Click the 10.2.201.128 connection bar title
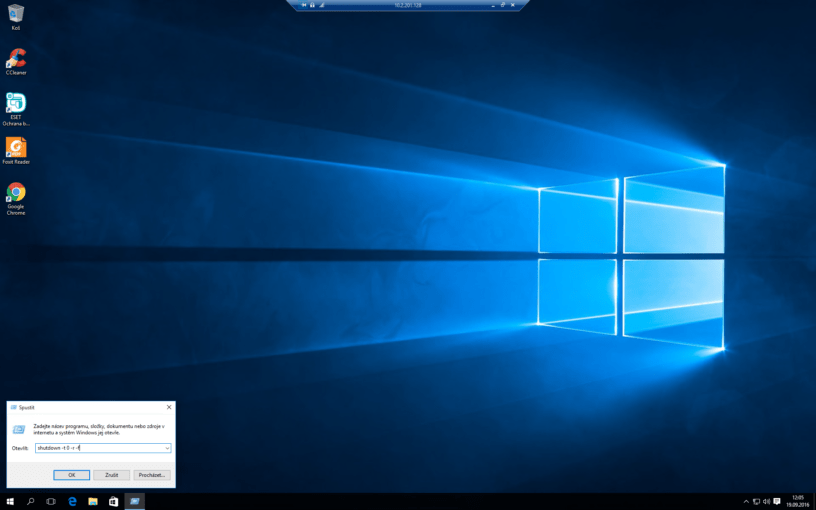The height and width of the screenshot is (510, 816). coord(407,5)
